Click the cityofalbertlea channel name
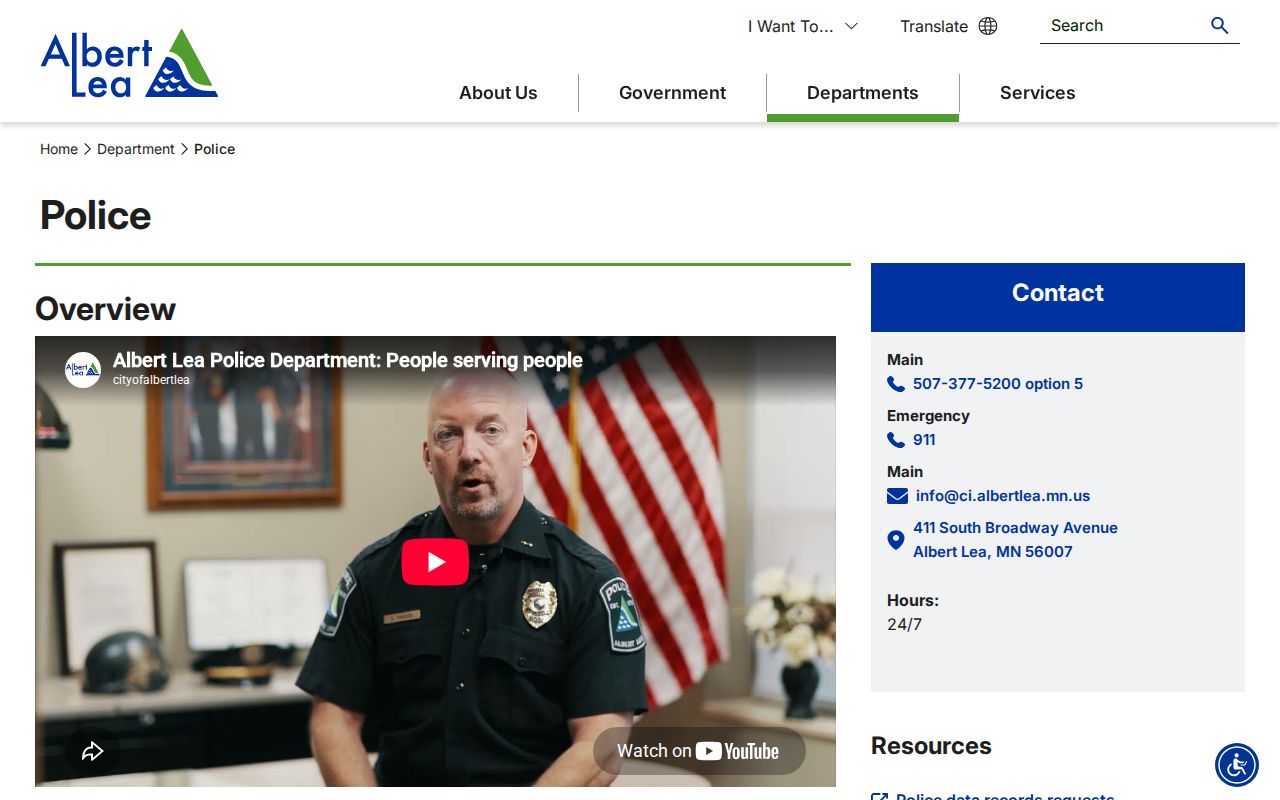The image size is (1280, 800). 151,380
